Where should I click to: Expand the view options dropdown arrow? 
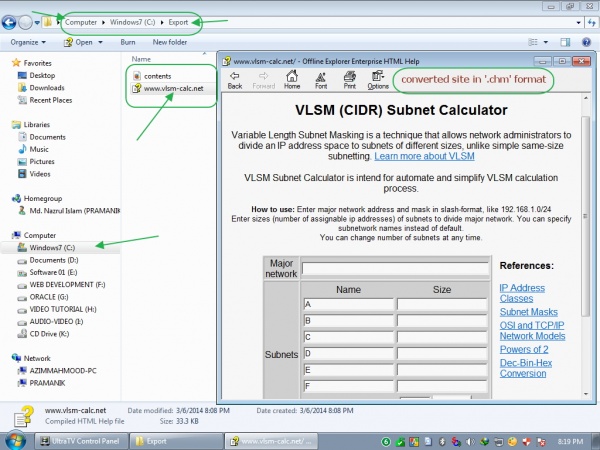coord(546,42)
